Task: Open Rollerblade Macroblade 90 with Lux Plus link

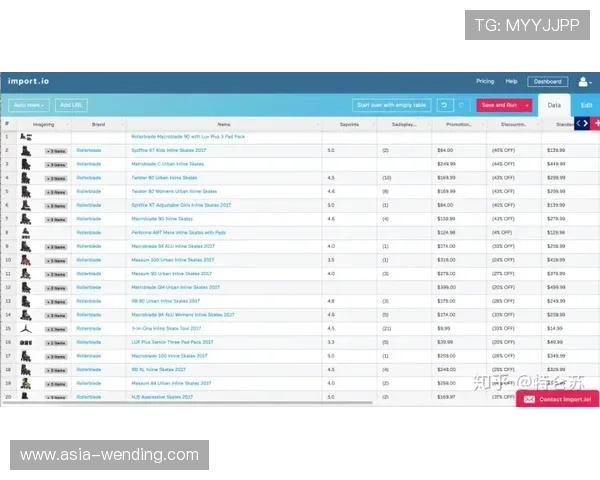Action: (188, 137)
